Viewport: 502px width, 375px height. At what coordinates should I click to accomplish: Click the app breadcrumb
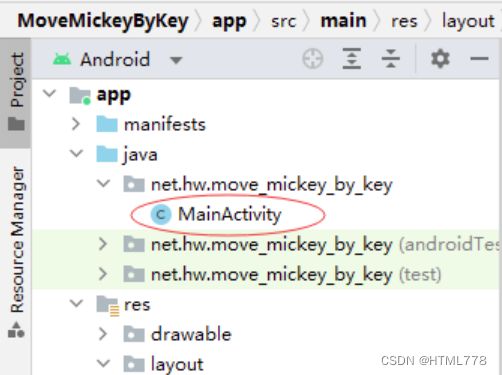click(229, 22)
